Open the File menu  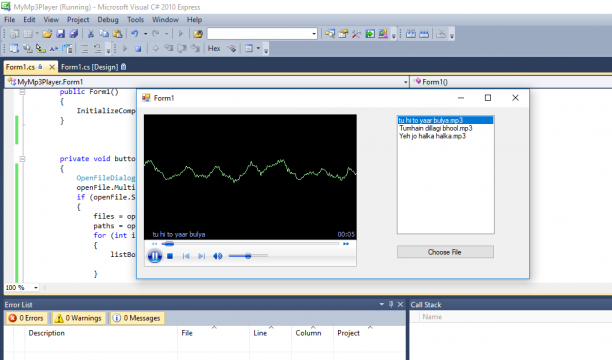tap(9, 20)
